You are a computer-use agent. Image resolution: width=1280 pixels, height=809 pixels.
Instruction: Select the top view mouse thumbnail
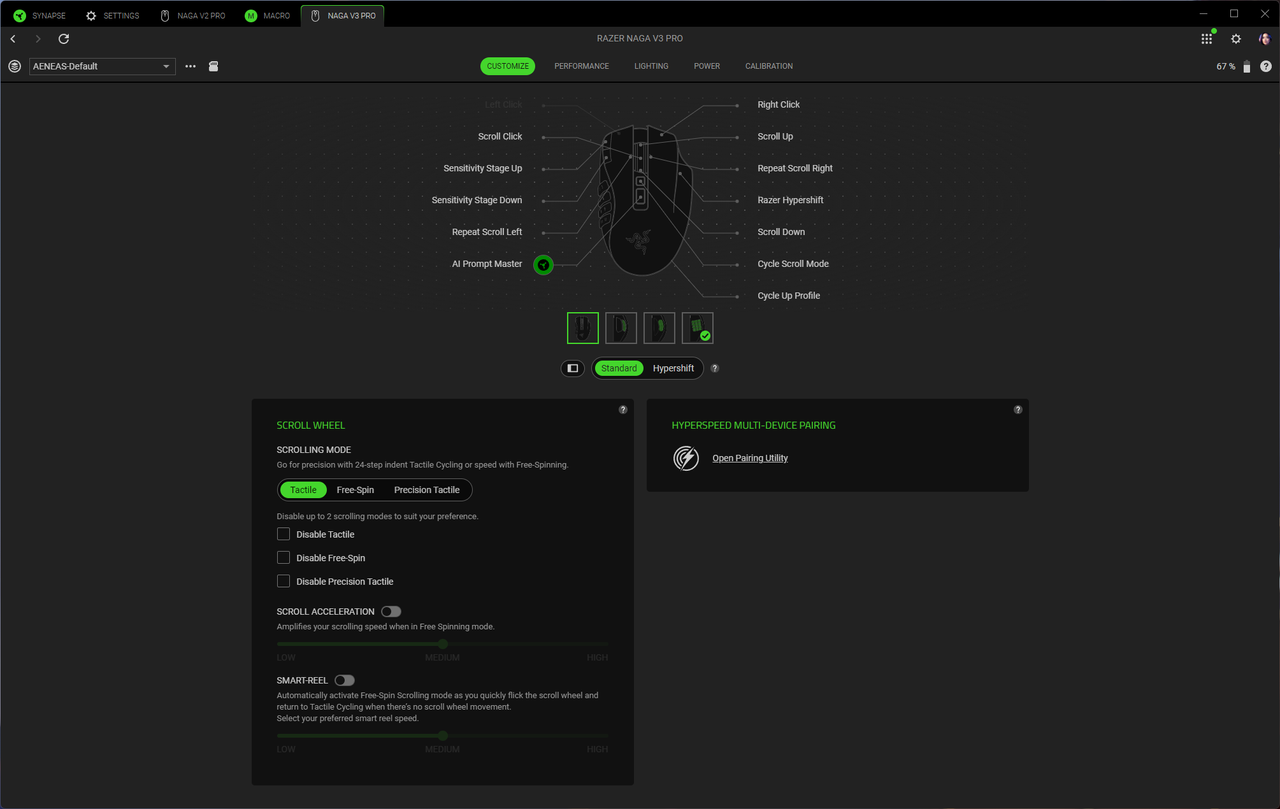(x=583, y=328)
